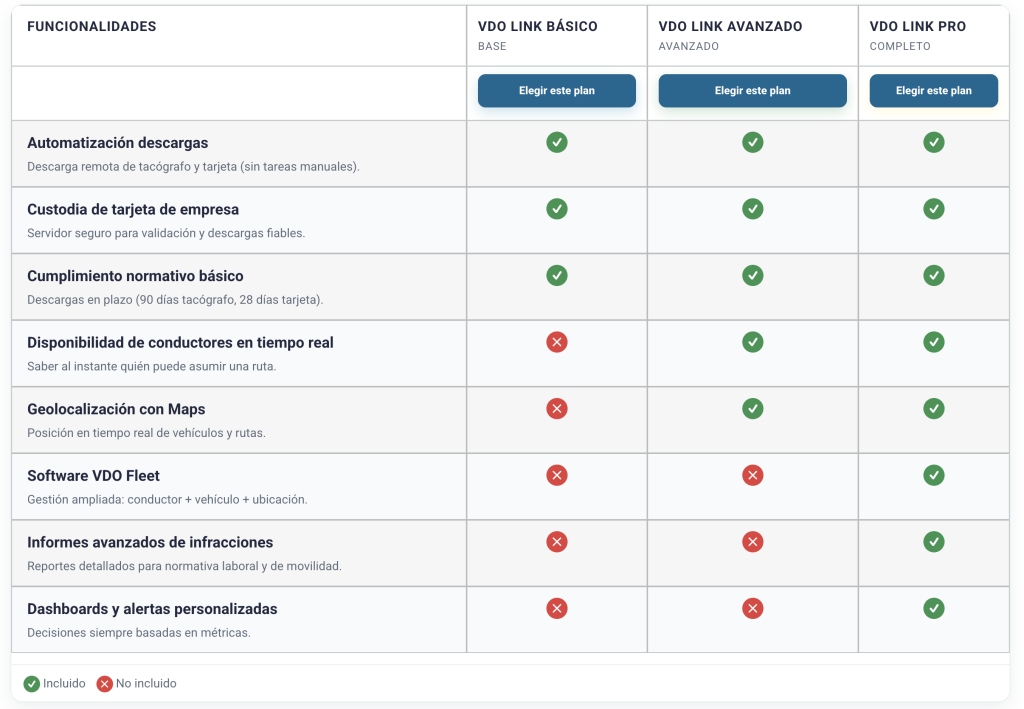Choose the VDO Link Básico plan button
The image size is (1024, 709).
(x=556, y=90)
